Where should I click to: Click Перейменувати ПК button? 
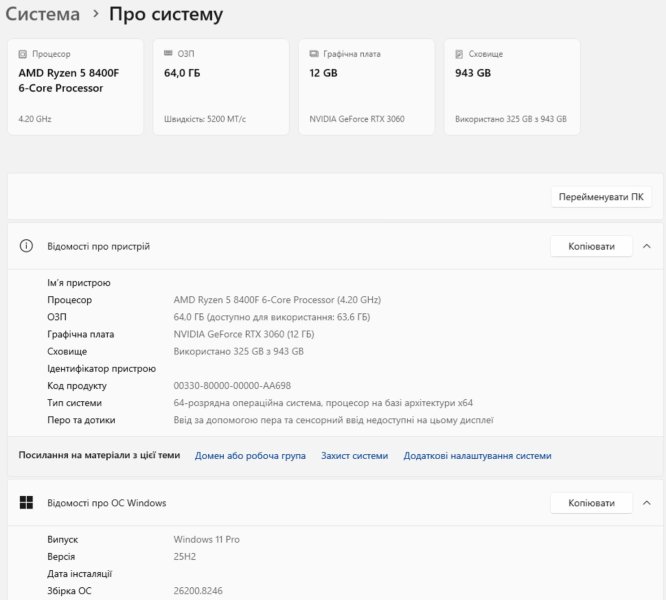coord(601,197)
